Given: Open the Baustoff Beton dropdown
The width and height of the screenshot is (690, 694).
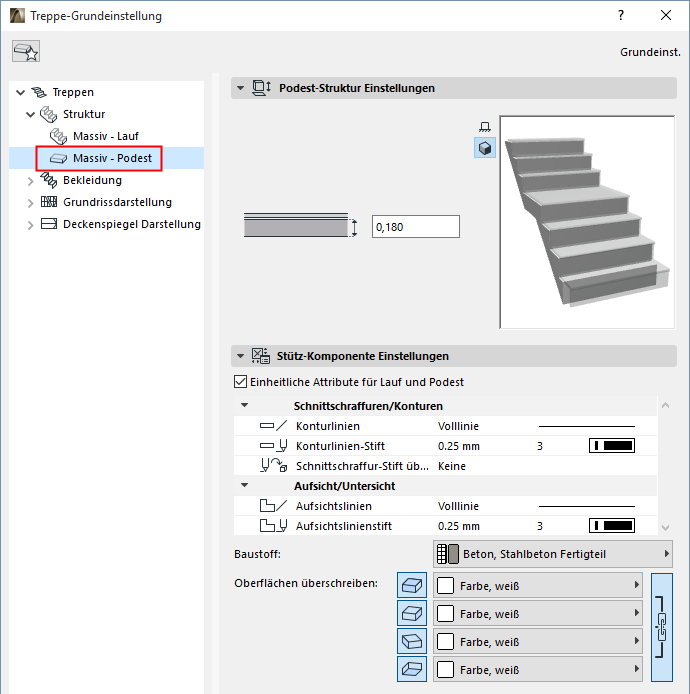Looking at the screenshot, I should (553, 554).
